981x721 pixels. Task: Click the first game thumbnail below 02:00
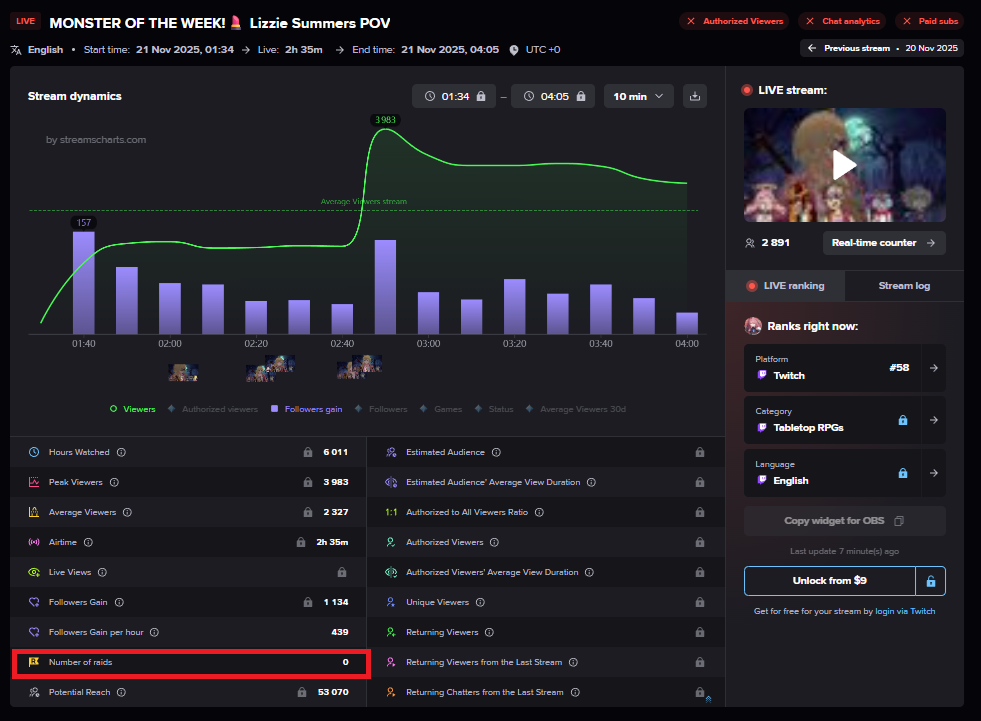pyautogui.click(x=183, y=373)
